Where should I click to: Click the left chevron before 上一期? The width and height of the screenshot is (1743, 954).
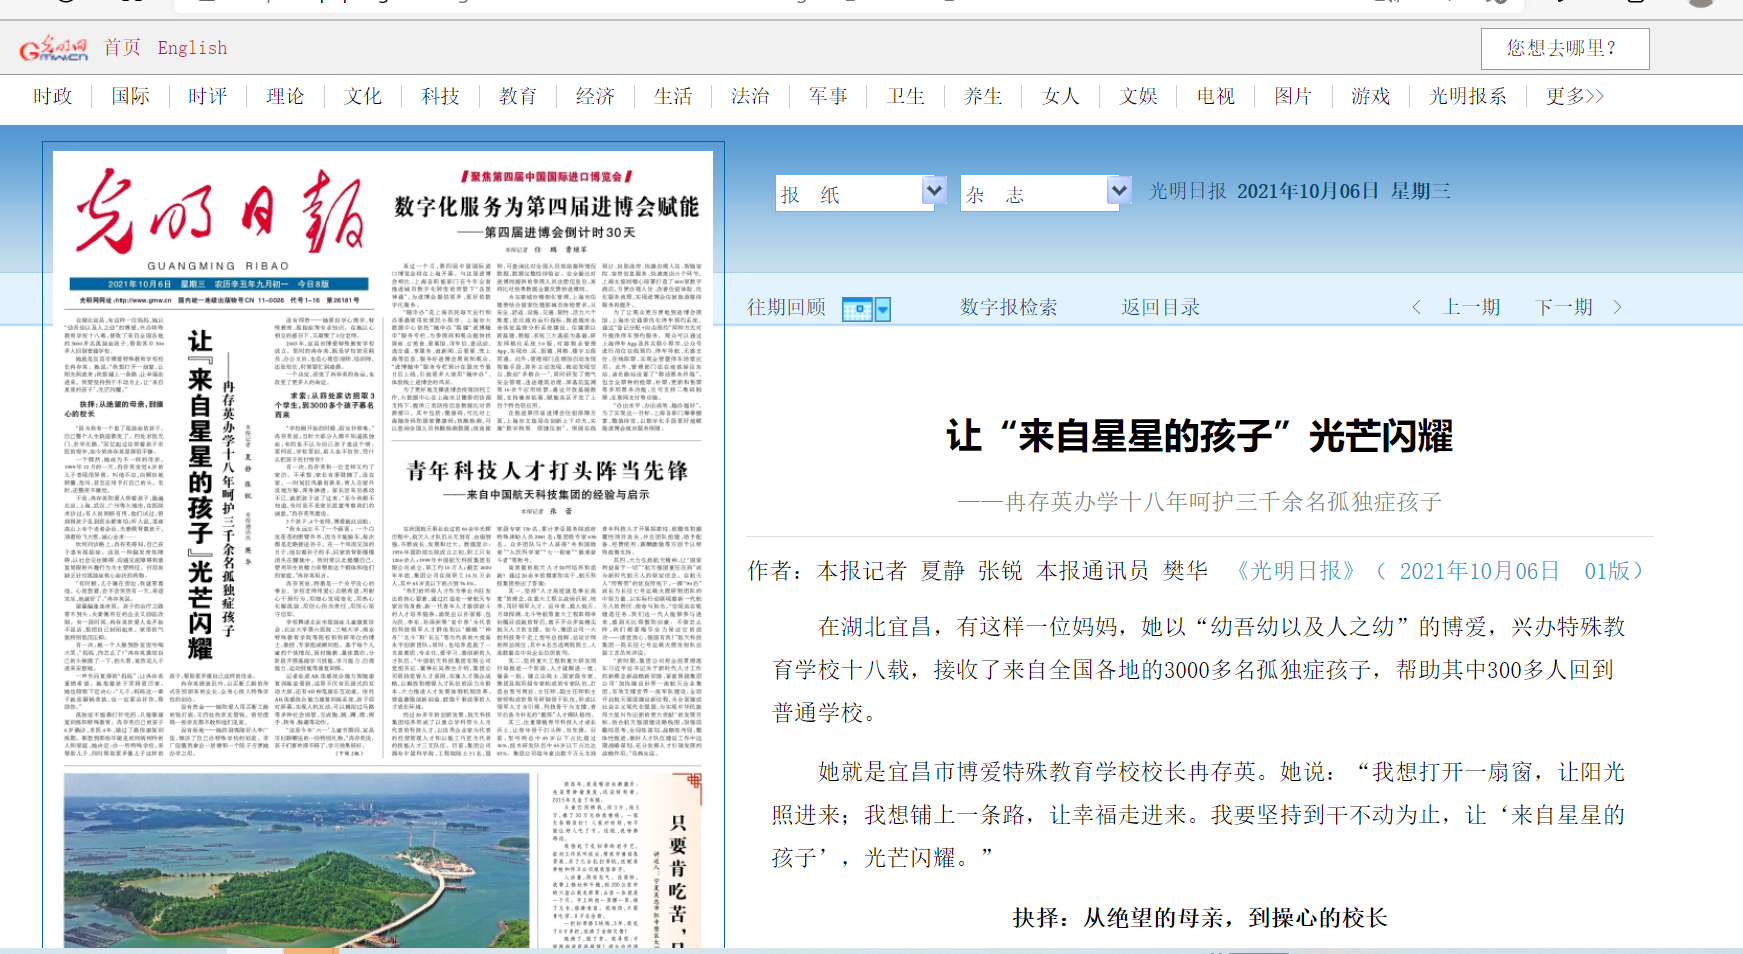click(x=1416, y=307)
